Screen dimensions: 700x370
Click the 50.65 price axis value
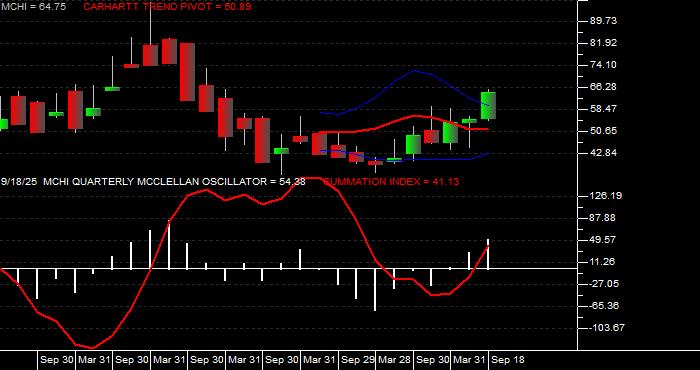tap(603, 131)
